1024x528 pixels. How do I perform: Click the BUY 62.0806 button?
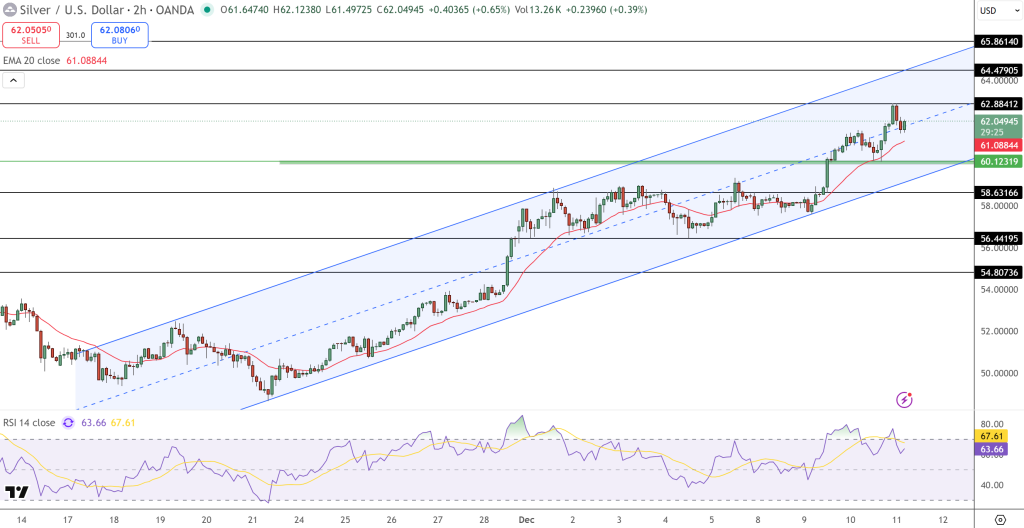120,35
